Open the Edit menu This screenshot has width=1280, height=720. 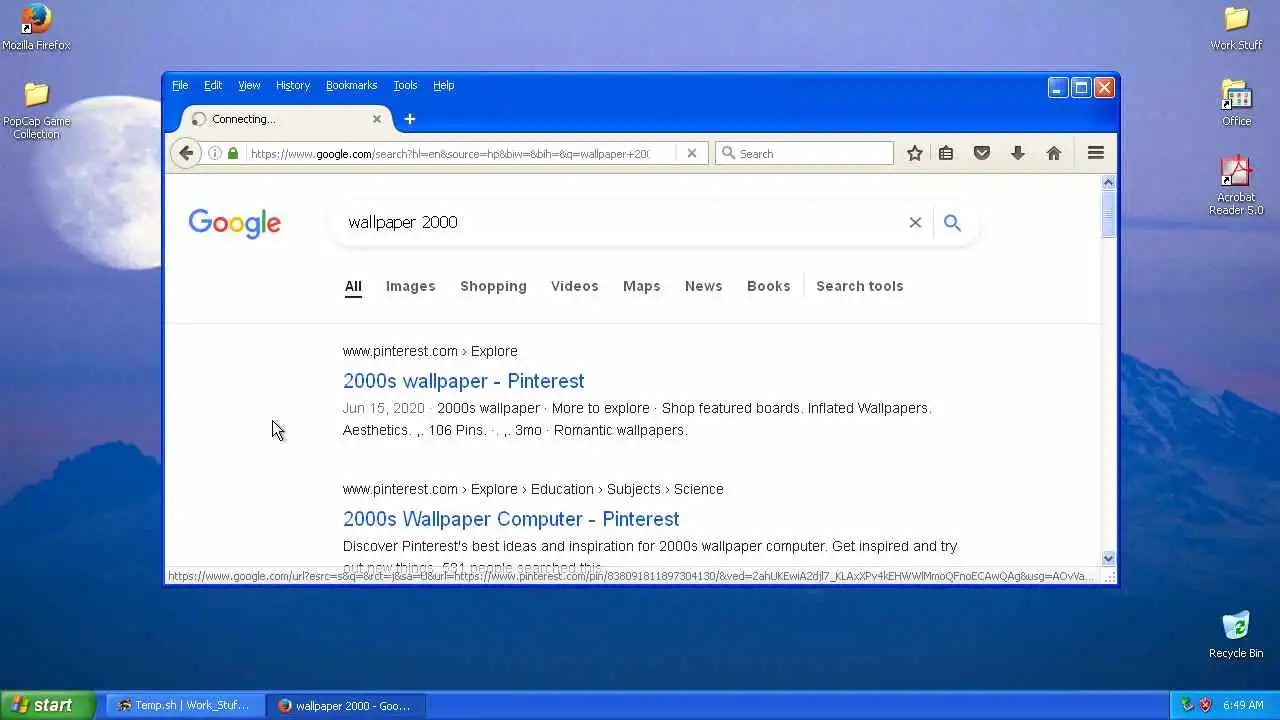[x=213, y=85]
